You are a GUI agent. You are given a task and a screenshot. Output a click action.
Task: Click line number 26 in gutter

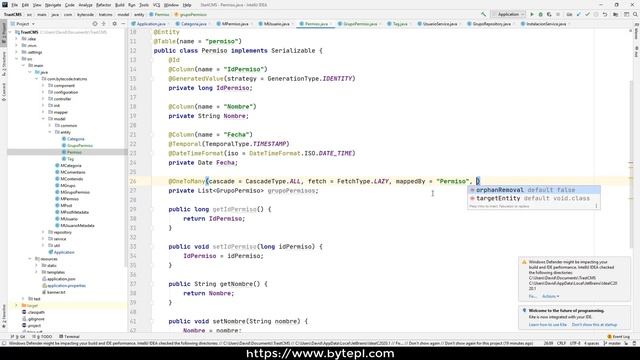[x=133, y=181]
